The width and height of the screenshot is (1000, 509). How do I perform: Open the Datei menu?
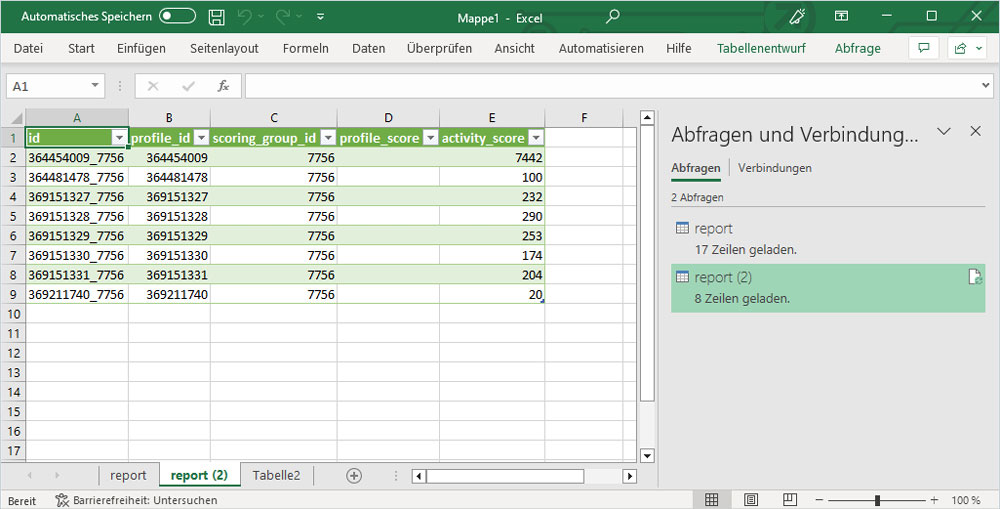28,48
